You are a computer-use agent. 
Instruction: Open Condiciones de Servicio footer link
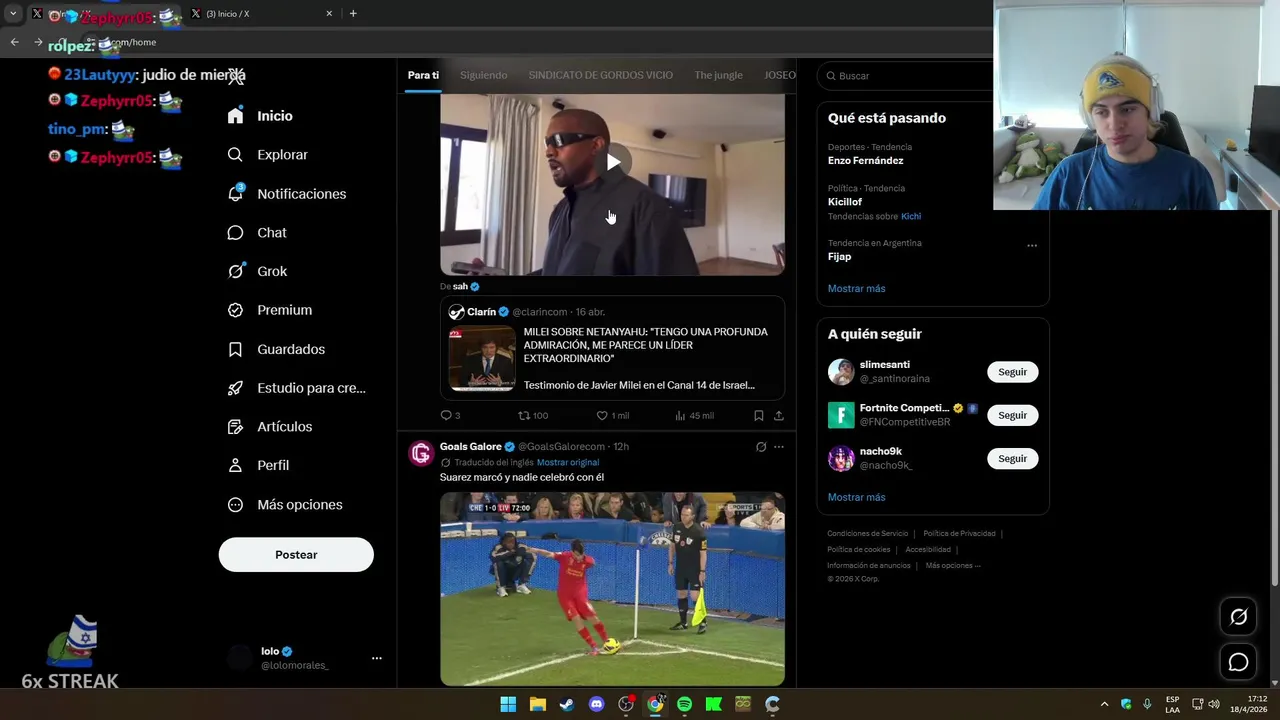pyautogui.click(x=867, y=534)
